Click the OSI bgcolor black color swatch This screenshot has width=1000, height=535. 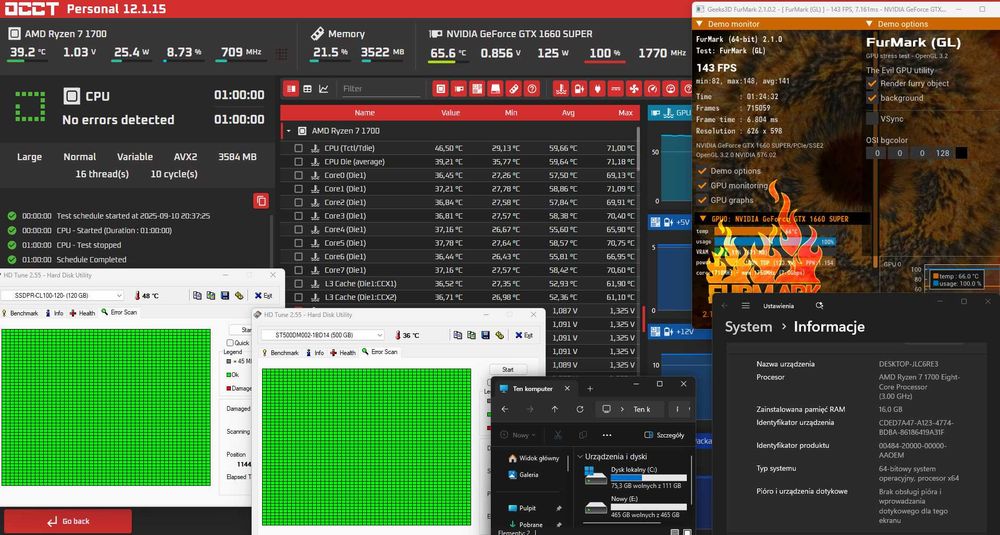[x=961, y=153]
